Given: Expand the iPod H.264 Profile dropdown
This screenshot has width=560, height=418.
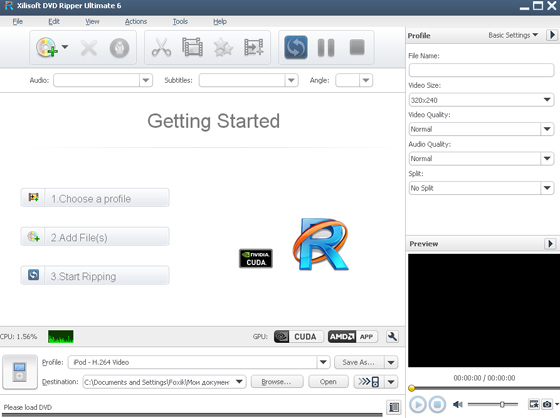Looking at the screenshot, I should (x=323, y=362).
